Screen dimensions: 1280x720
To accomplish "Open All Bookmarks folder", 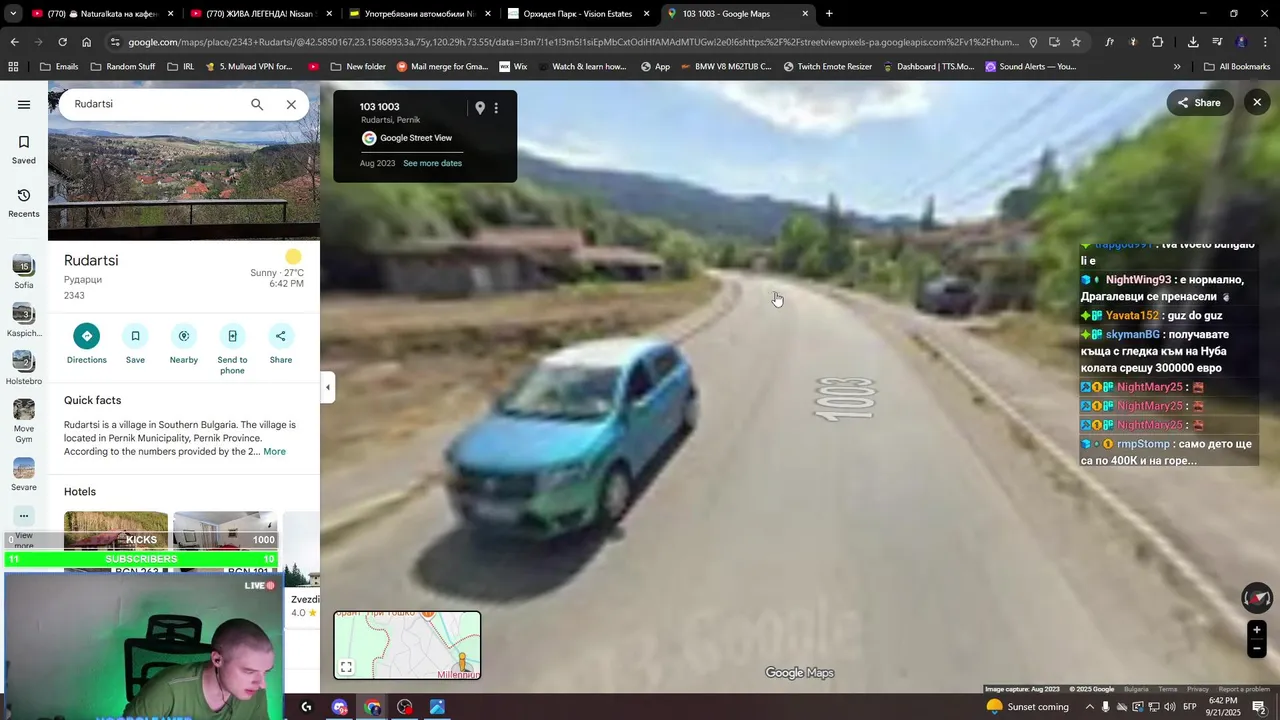I will [1237, 67].
